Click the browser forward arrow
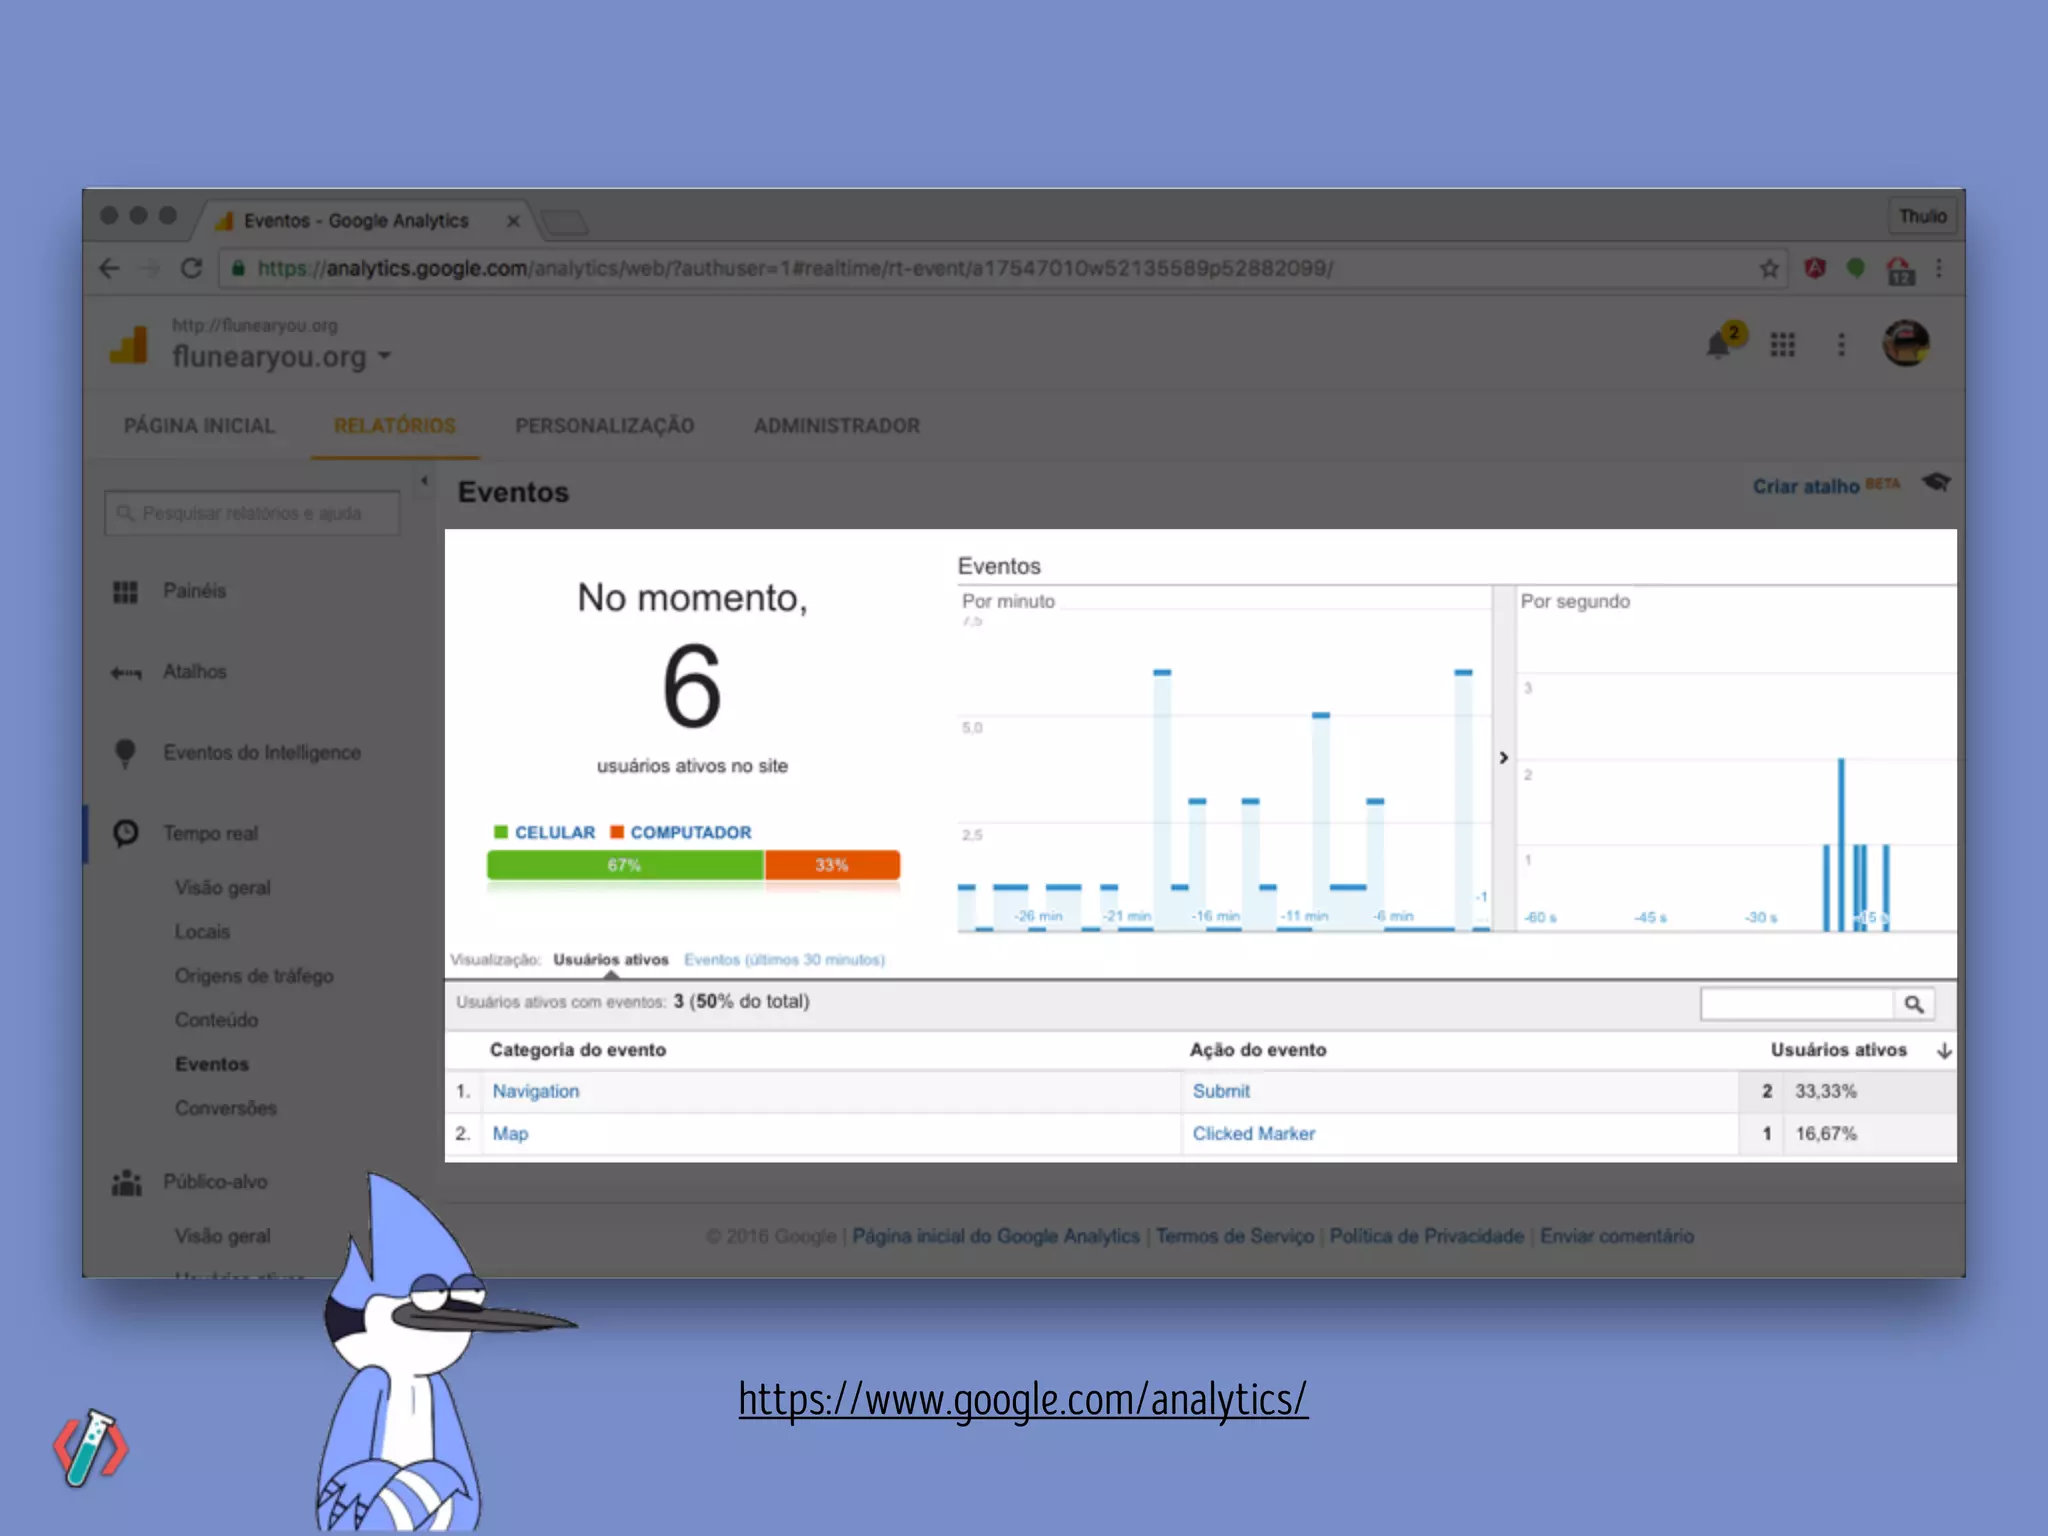2048x1536 pixels. [x=150, y=268]
